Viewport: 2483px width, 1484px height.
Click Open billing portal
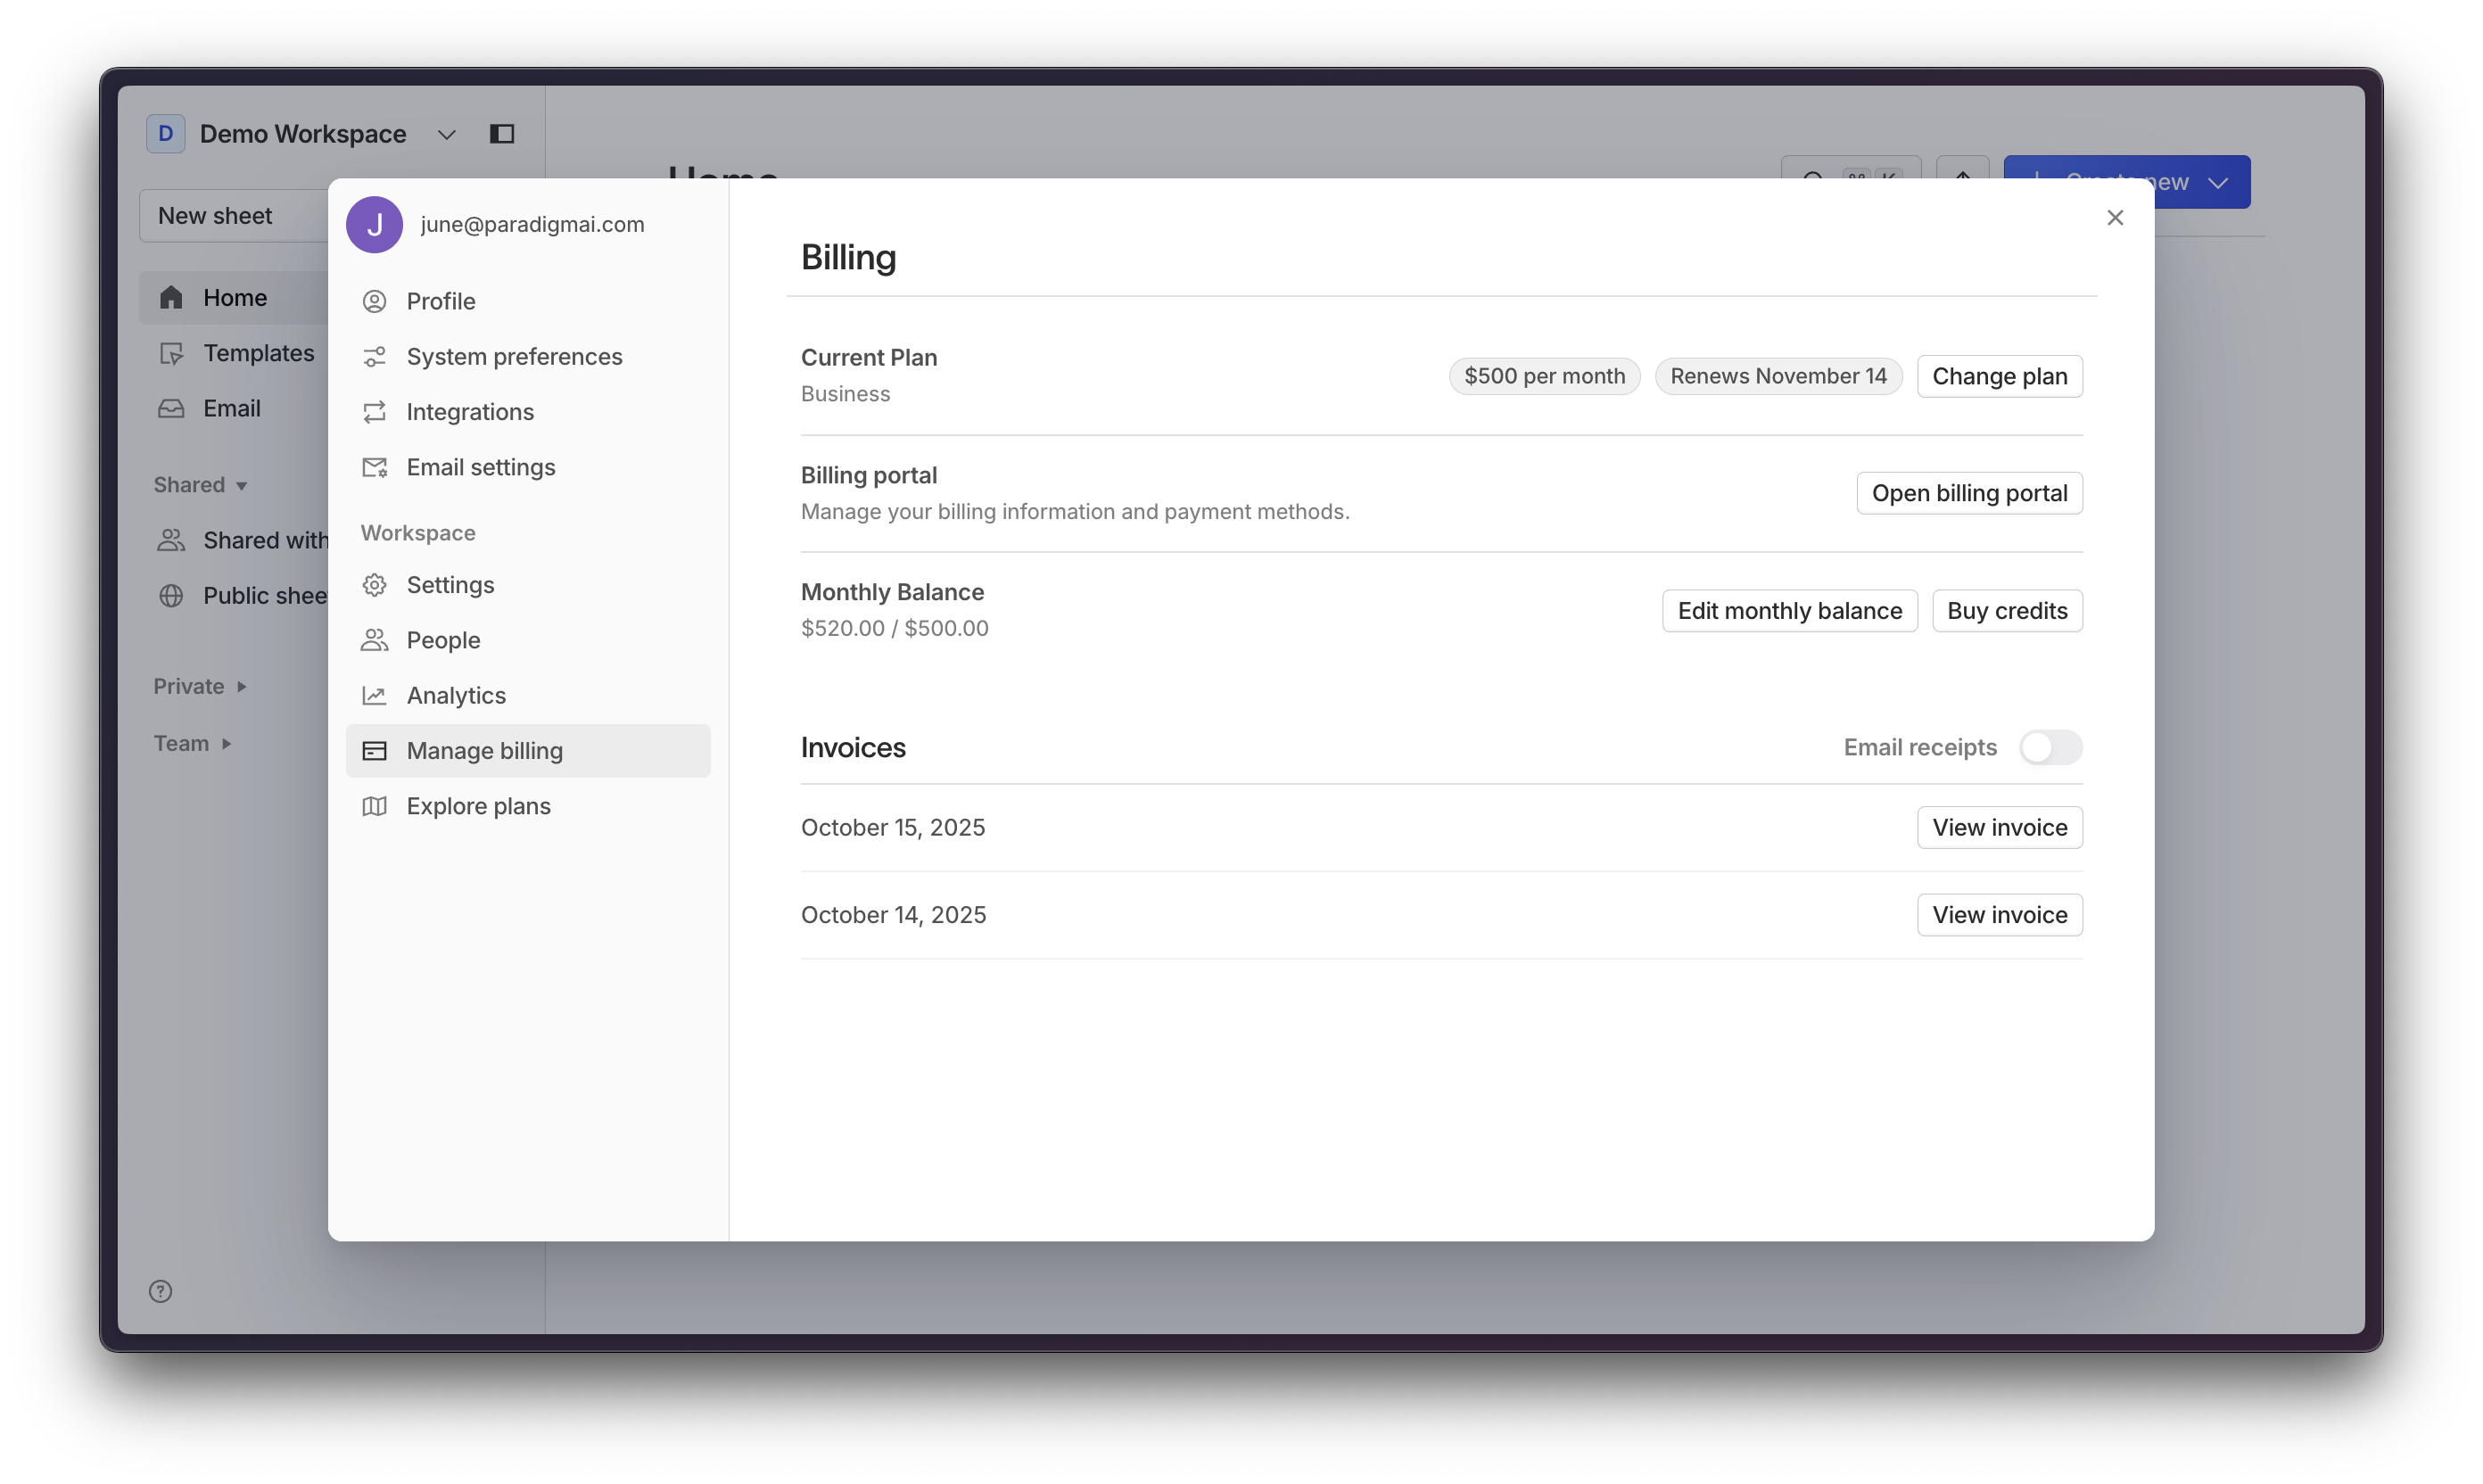click(x=1969, y=493)
